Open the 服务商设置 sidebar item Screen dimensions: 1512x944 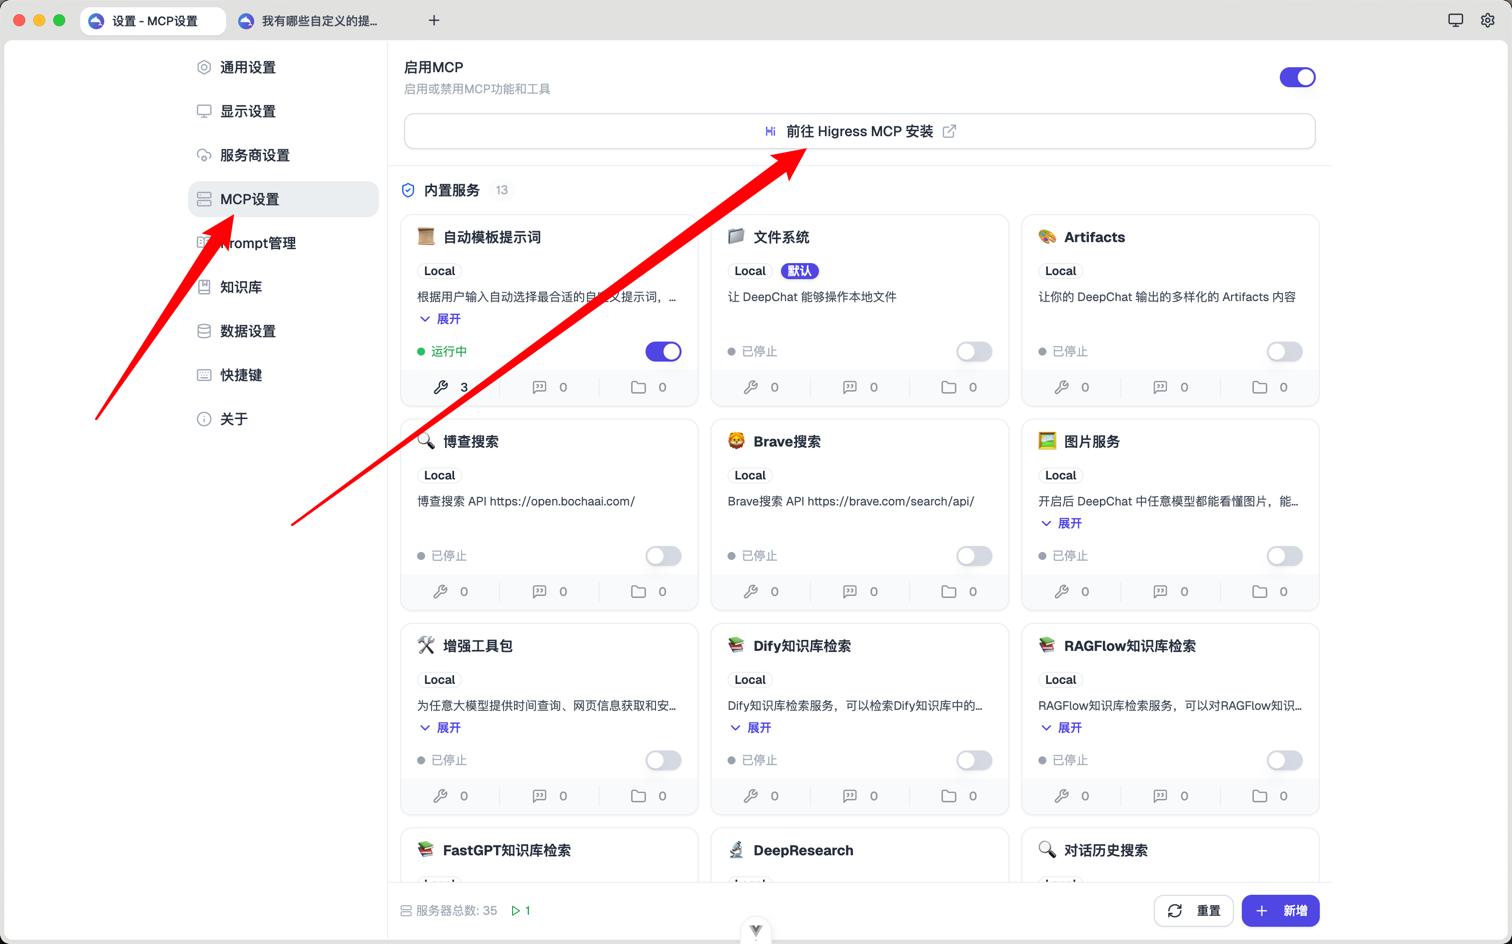pos(283,155)
